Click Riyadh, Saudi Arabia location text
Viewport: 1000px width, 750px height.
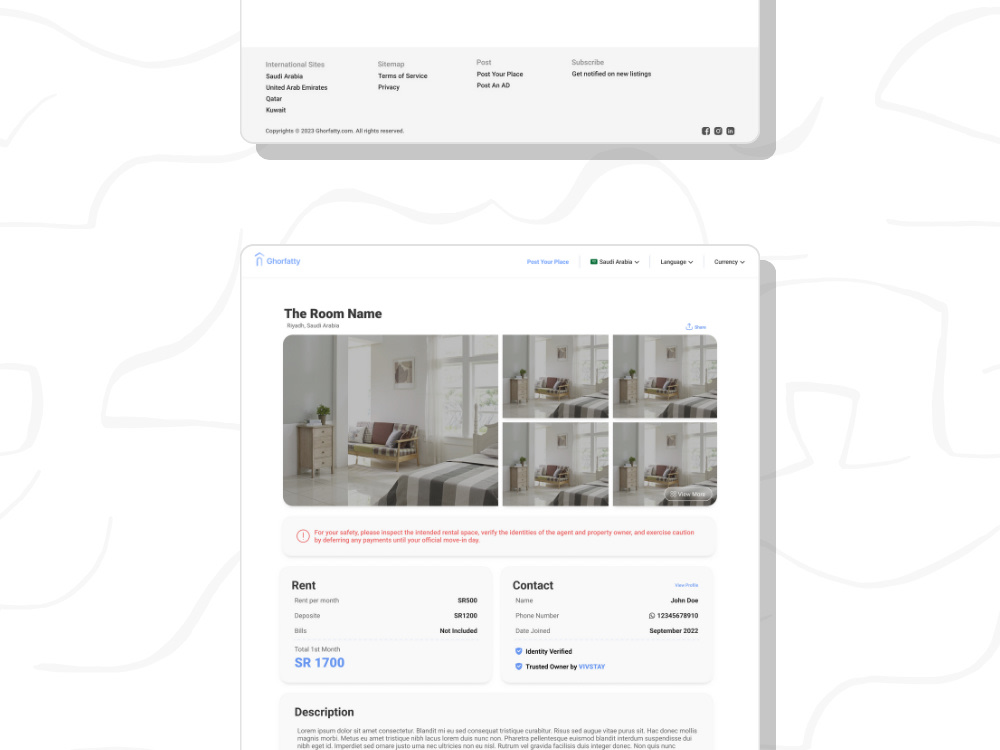pos(312,325)
